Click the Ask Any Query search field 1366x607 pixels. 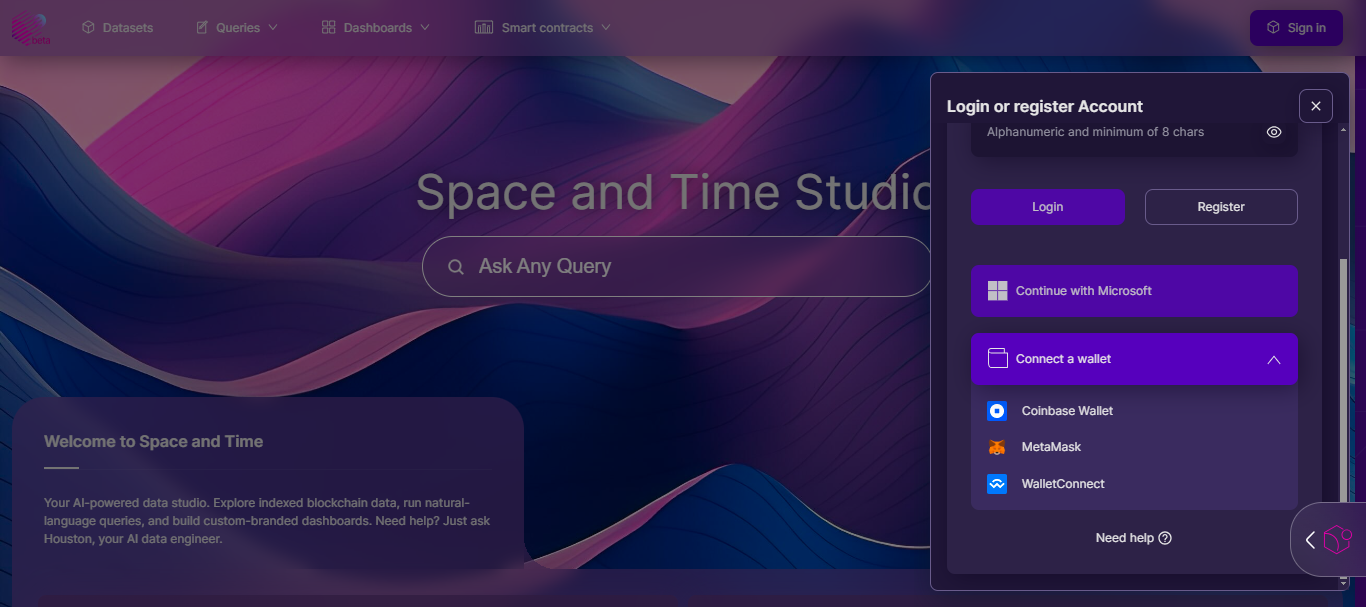(677, 267)
